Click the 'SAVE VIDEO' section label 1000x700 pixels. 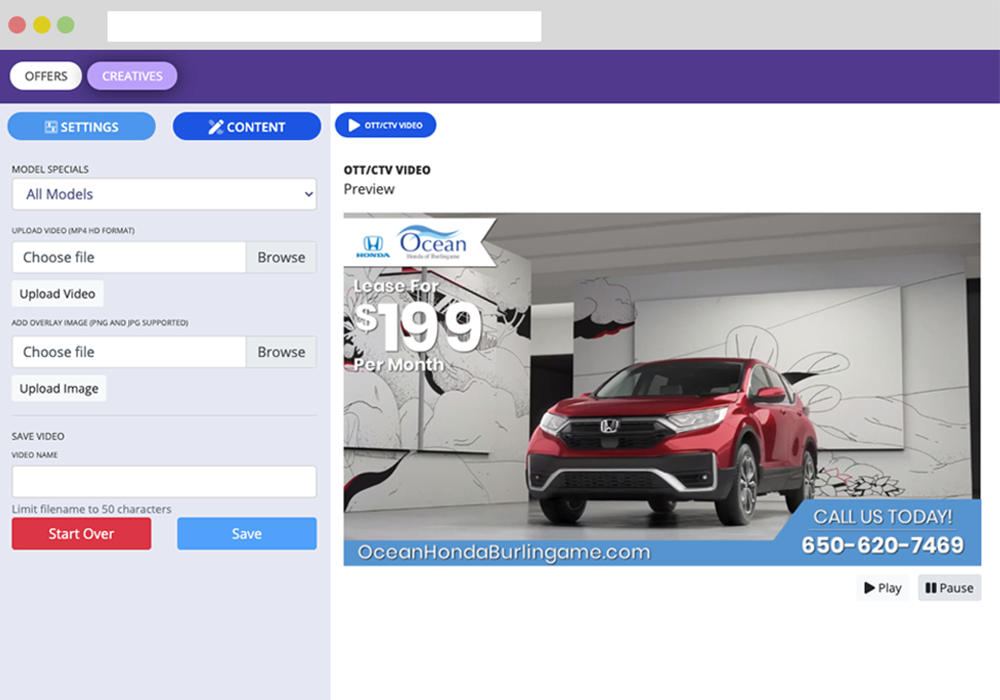coord(38,436)
